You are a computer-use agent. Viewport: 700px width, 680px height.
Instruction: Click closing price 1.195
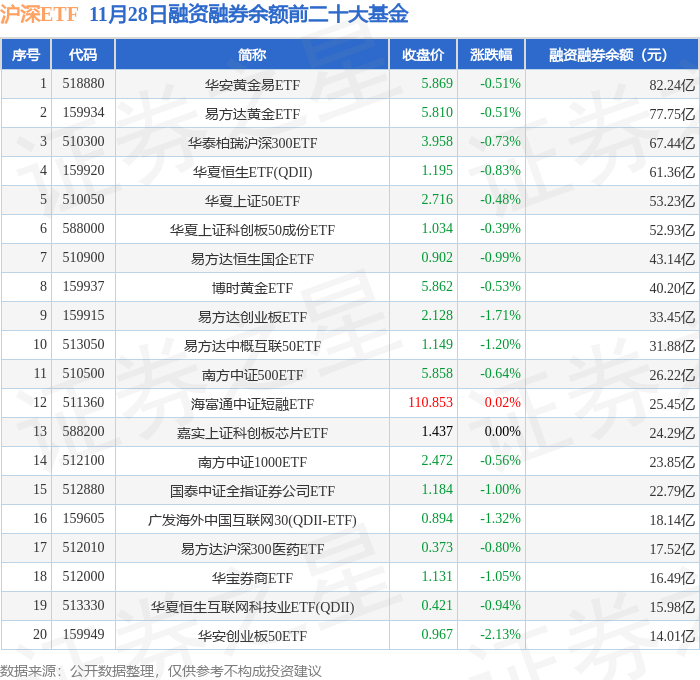click(437, 170)
